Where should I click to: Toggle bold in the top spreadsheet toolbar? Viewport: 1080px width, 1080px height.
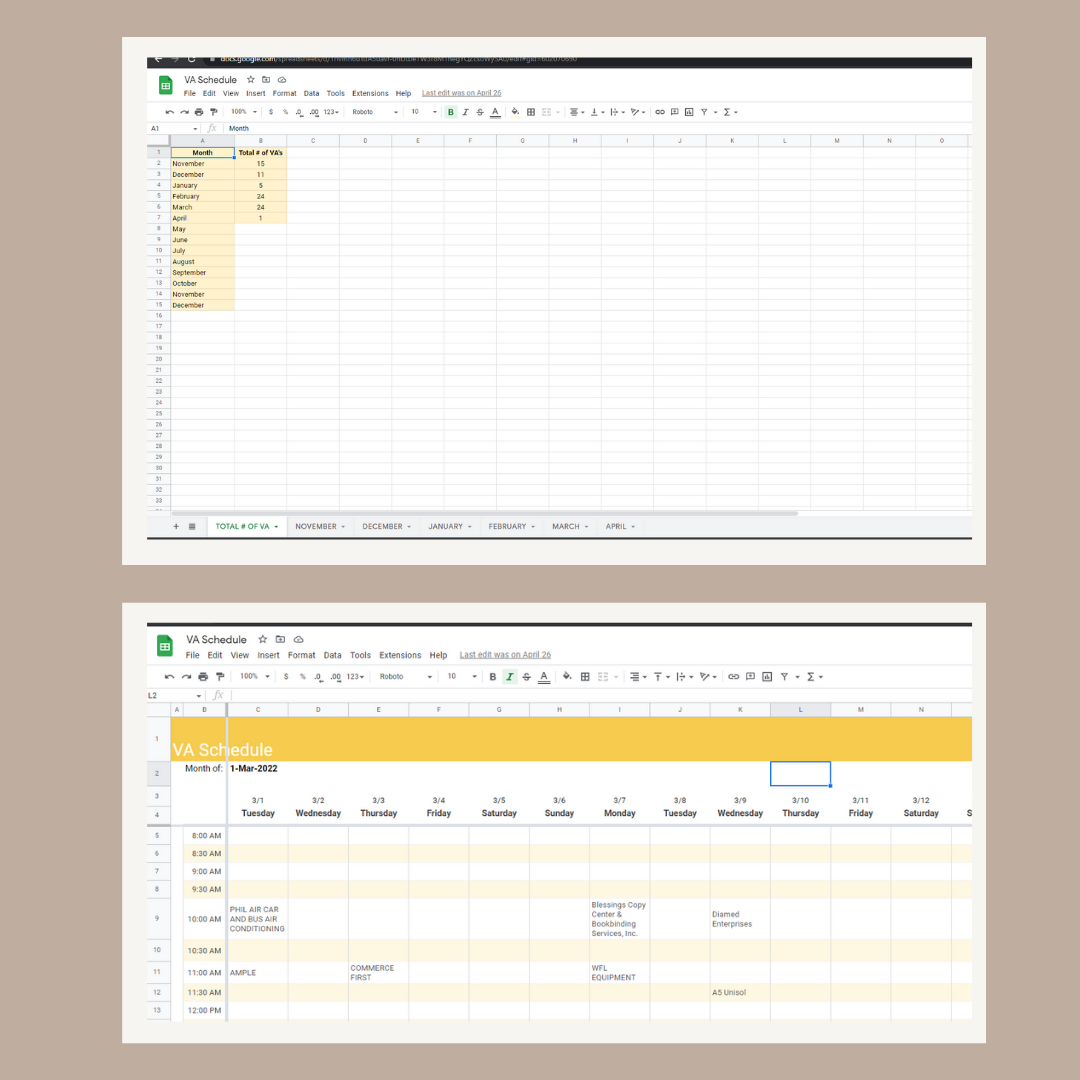pyautogui.click(x=450, y=112)
